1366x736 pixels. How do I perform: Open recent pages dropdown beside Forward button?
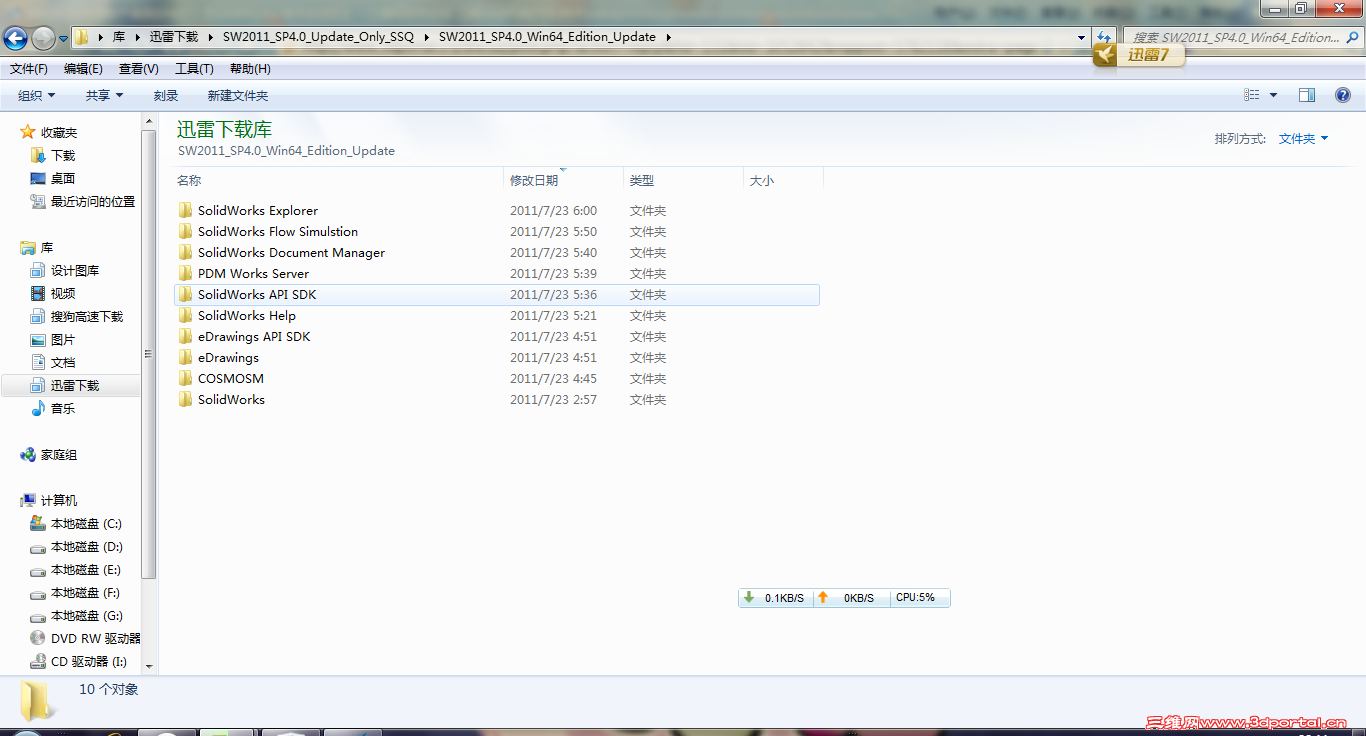pos(63,39)
